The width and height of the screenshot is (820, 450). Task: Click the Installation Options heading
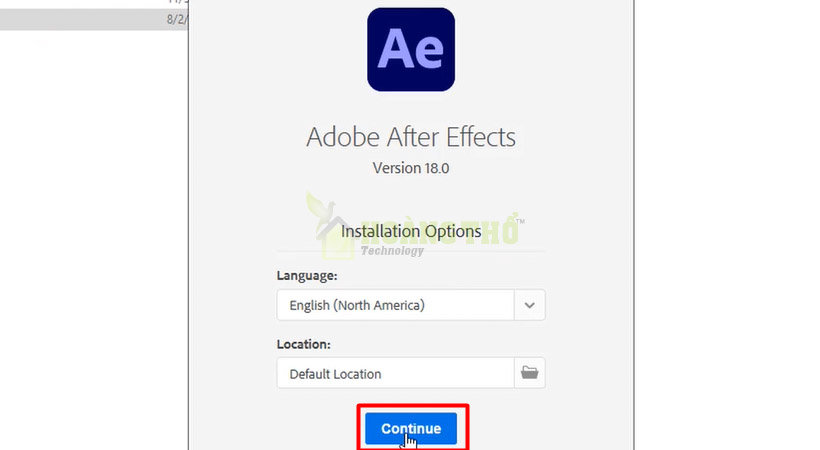click(411, 231)
